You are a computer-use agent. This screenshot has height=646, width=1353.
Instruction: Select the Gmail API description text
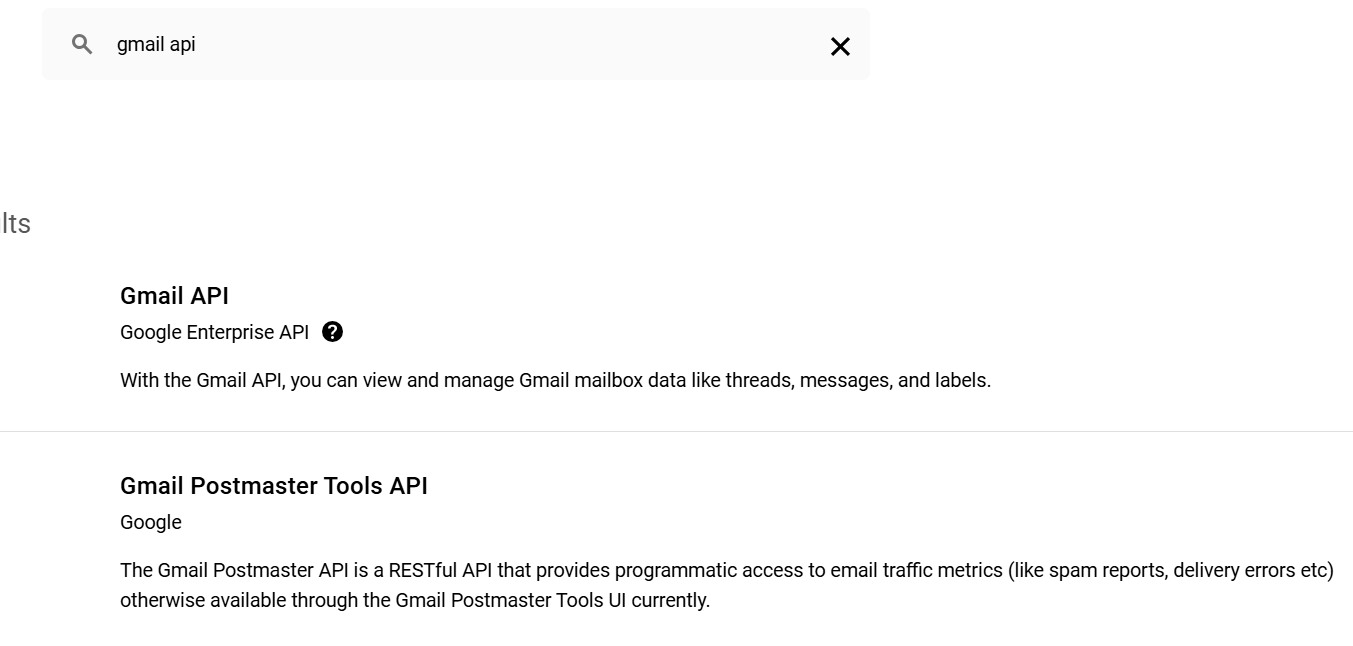[555, 381]
